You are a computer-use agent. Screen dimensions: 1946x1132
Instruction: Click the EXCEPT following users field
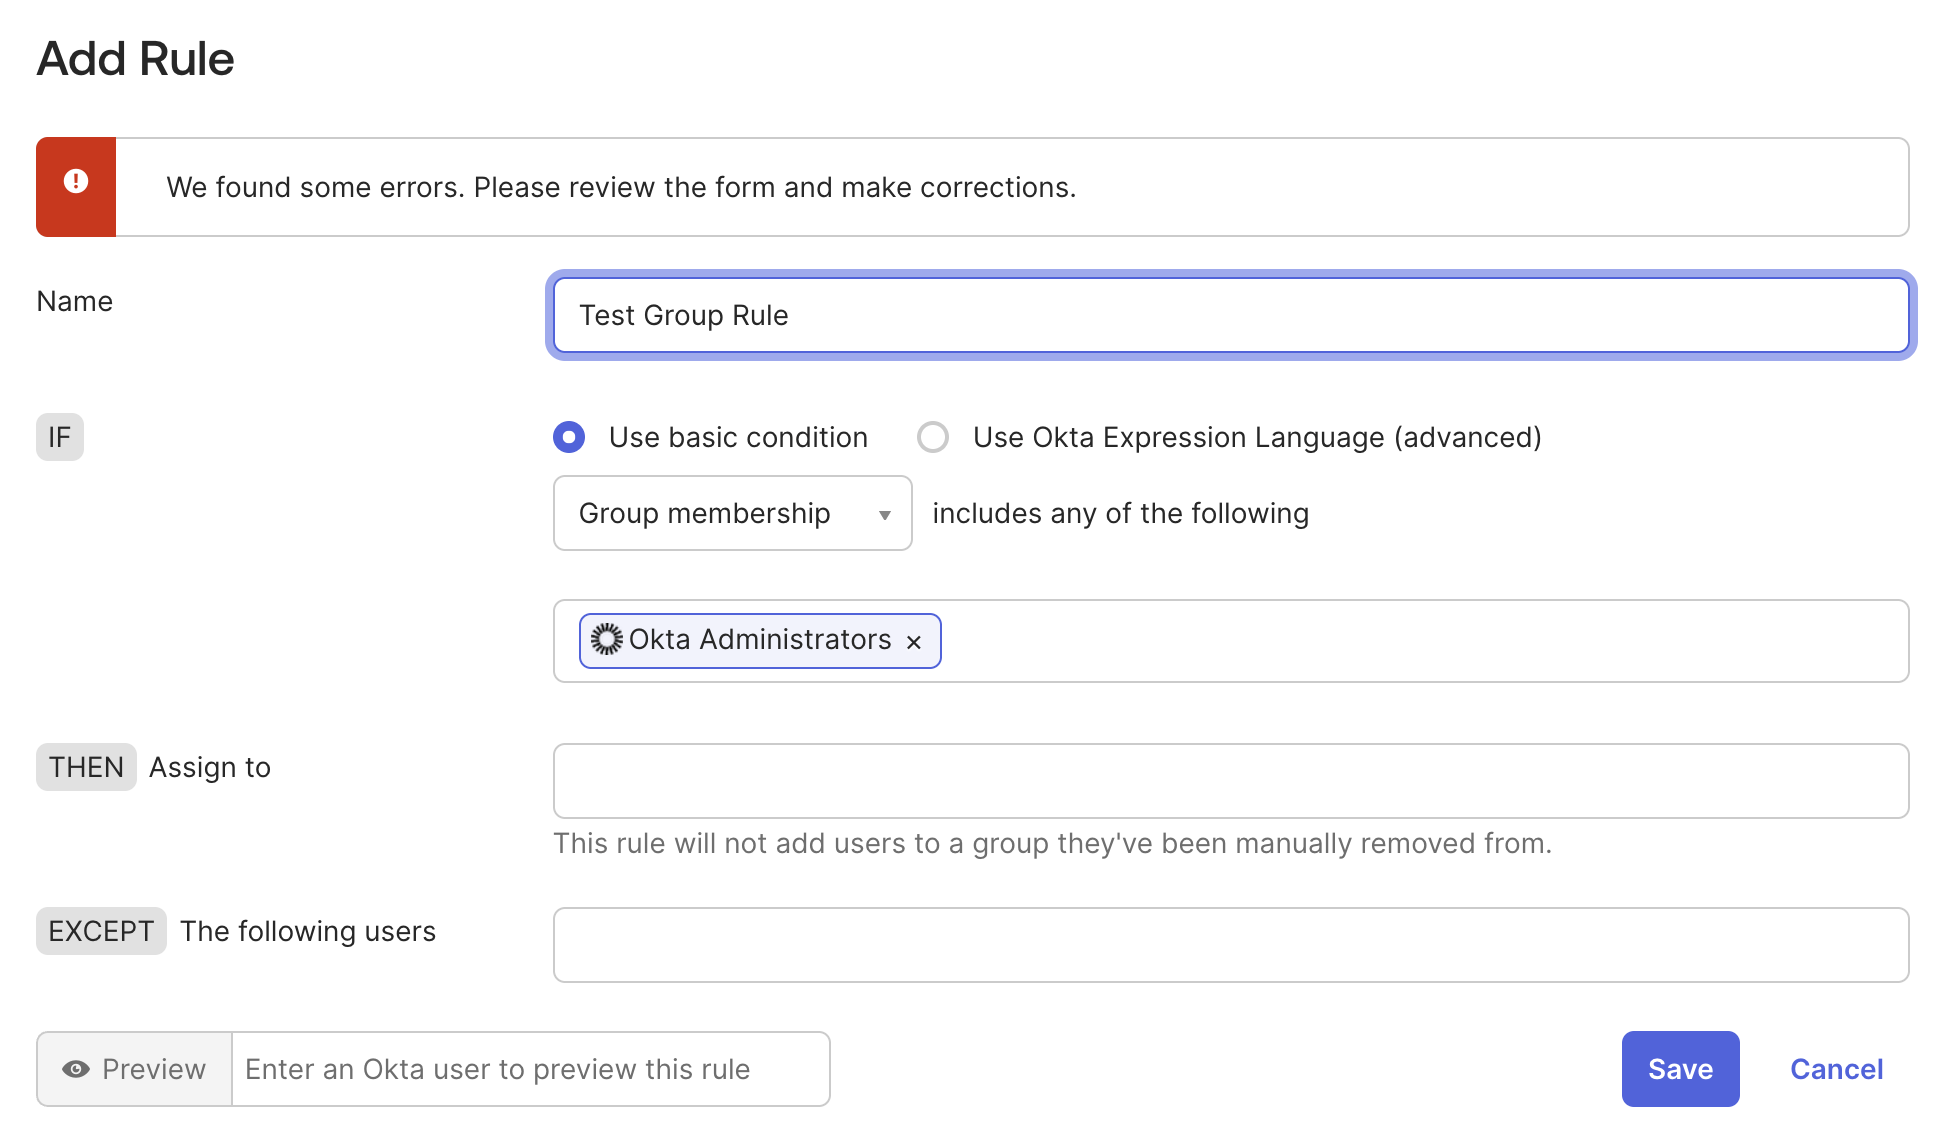[x=1230, y=944]
